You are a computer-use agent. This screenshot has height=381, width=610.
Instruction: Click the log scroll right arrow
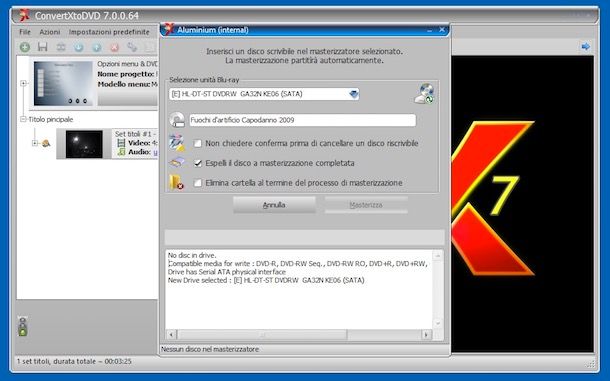coord(426,335)
